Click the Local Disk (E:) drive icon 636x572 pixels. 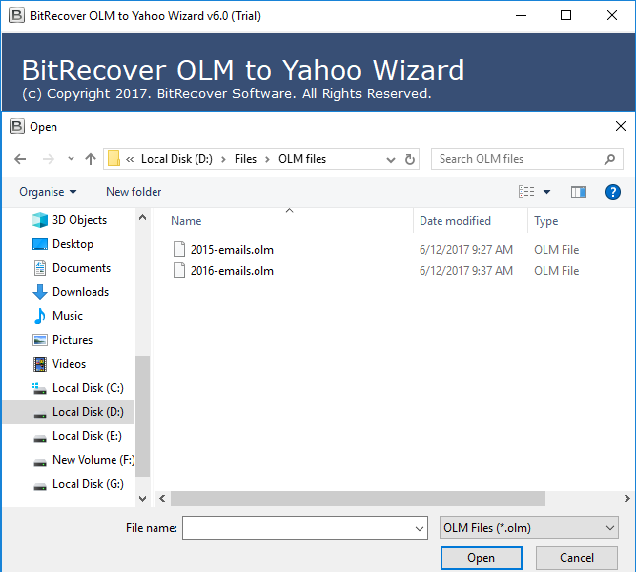40,439
